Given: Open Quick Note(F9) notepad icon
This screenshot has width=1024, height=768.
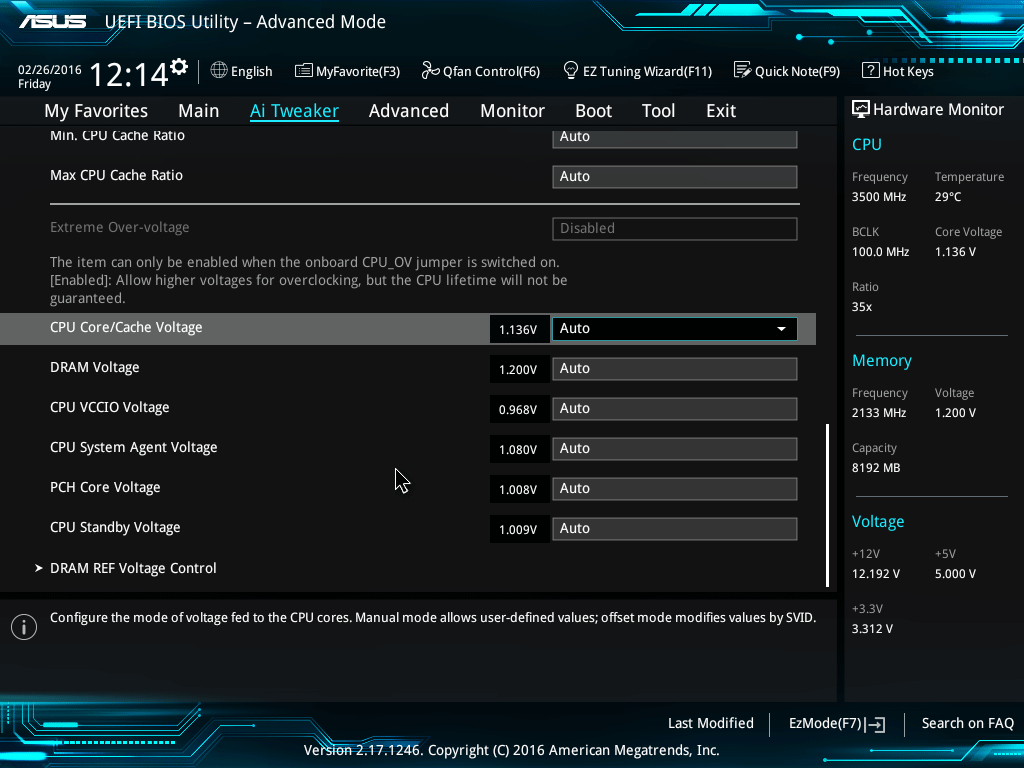Looking at the screenshot, I should 742,71.
